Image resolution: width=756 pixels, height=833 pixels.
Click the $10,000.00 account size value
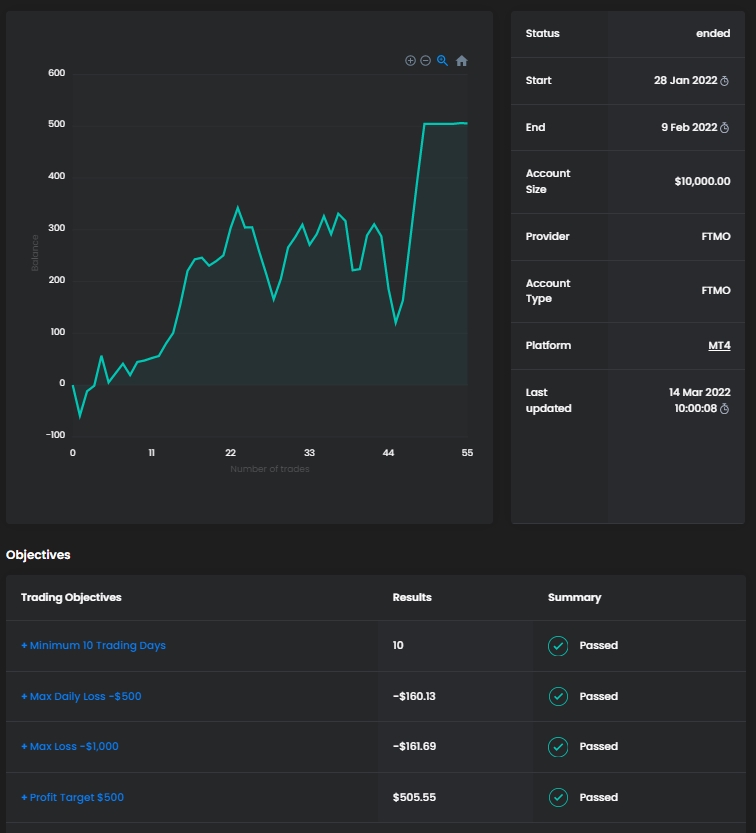(702, 181)
